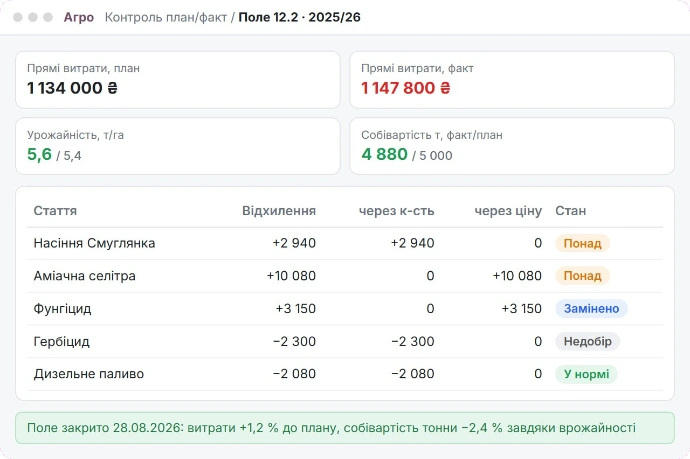Click через к-сть 0 for Аміачна селітра
The image size is (690, 459).
(430, 276)
